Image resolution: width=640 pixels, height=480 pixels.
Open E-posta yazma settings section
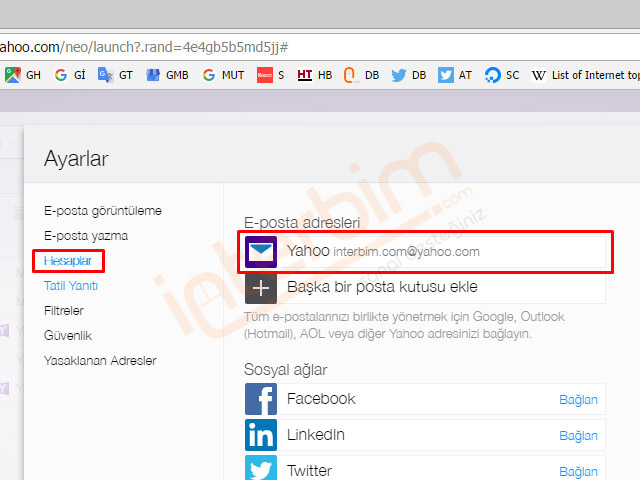[86, 236]
